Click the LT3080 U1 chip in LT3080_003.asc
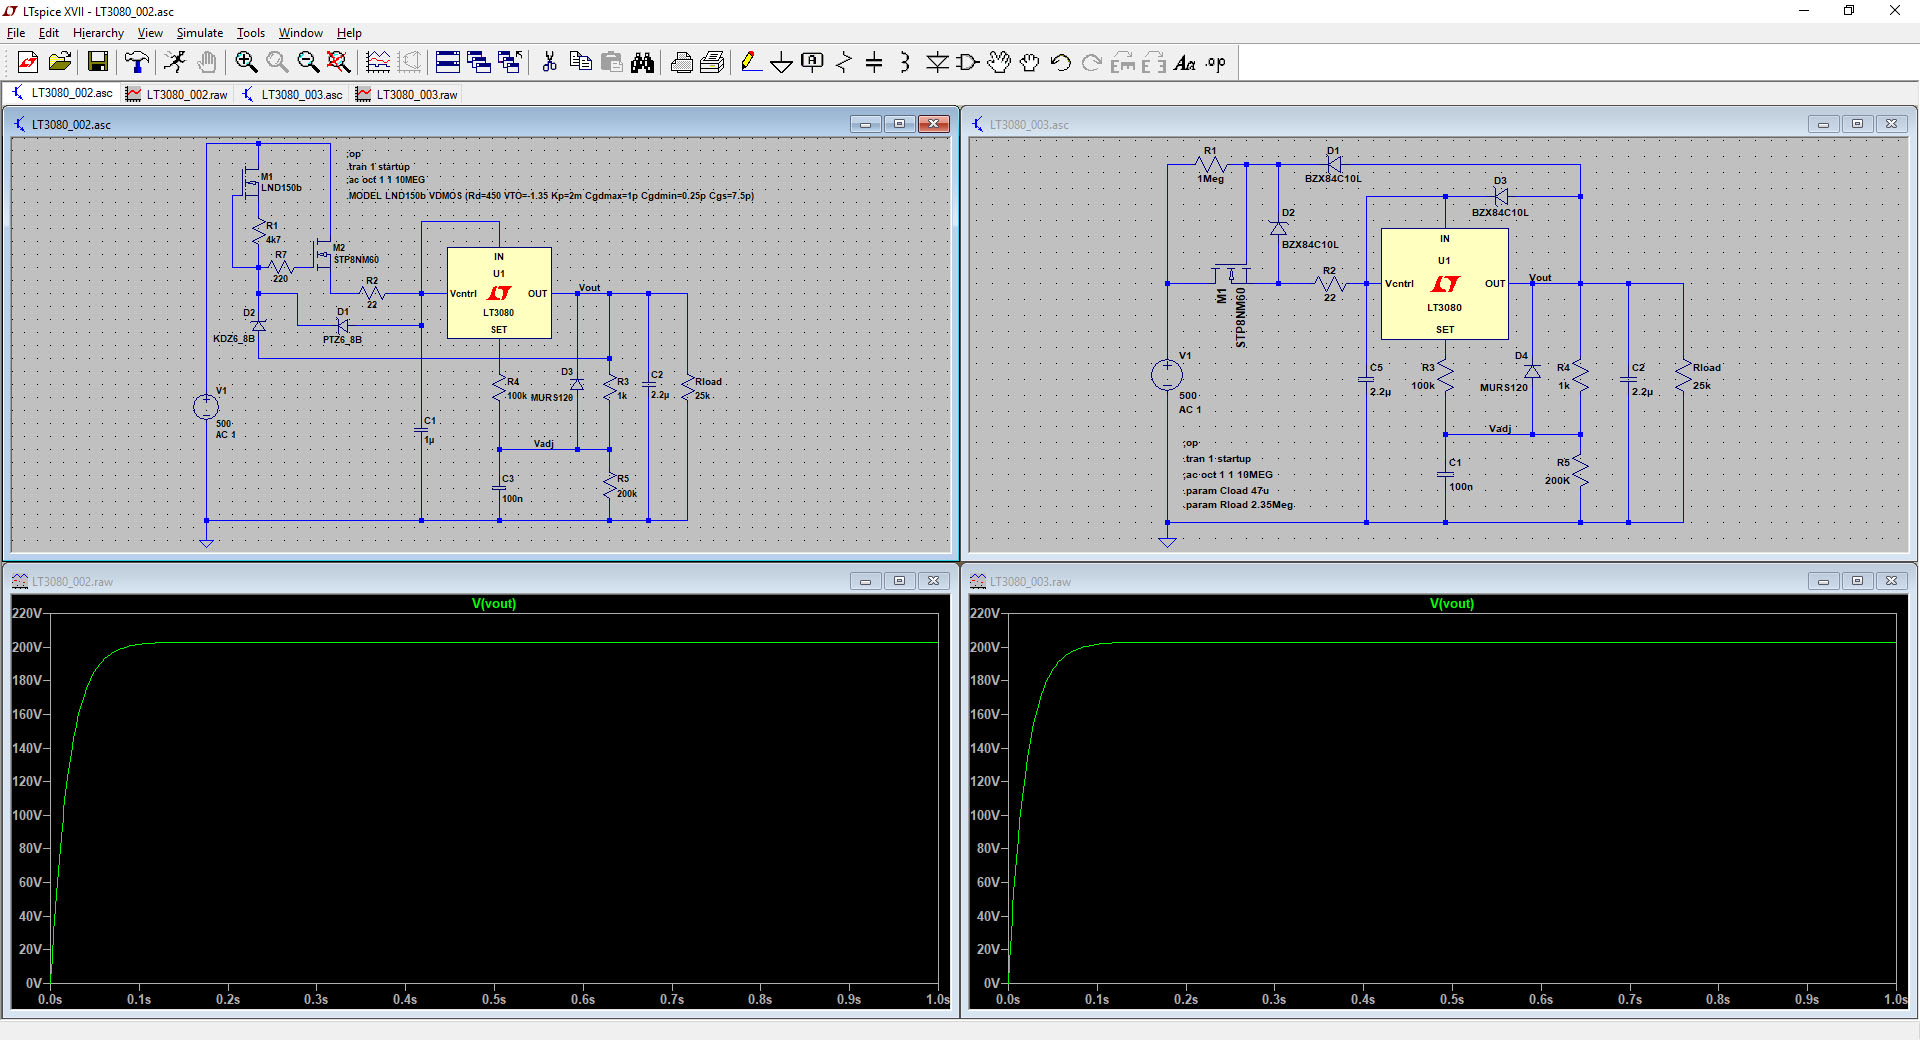This screenshot has width=1920, height=1040. pyautogui.click(x=1445, y=284)
